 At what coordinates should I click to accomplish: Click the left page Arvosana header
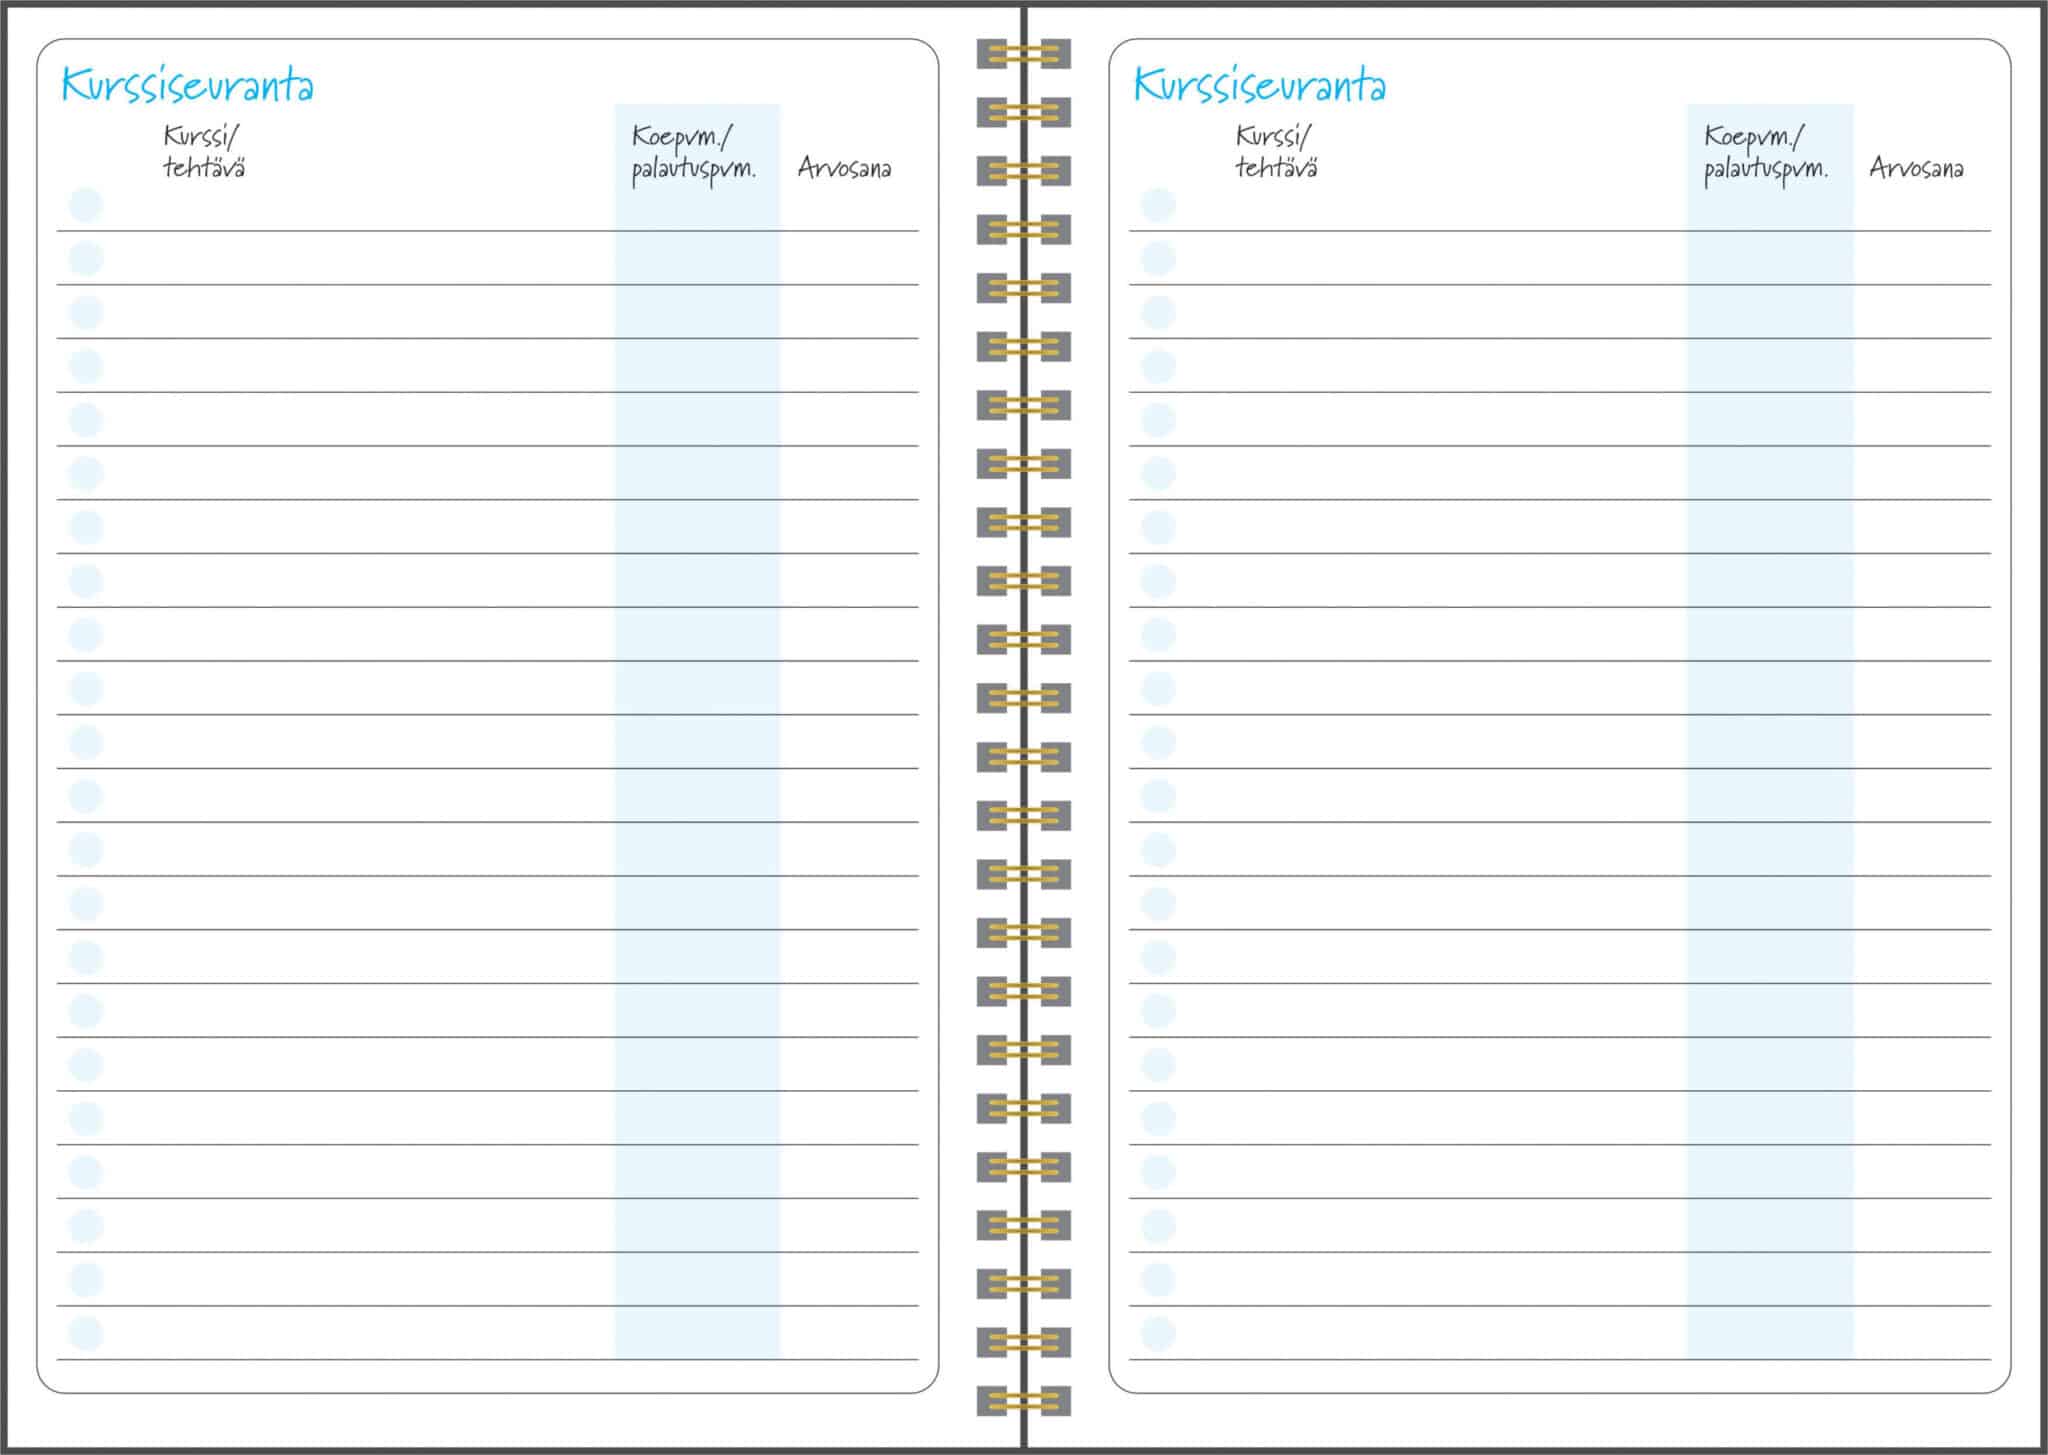click(x=844, y=168)
